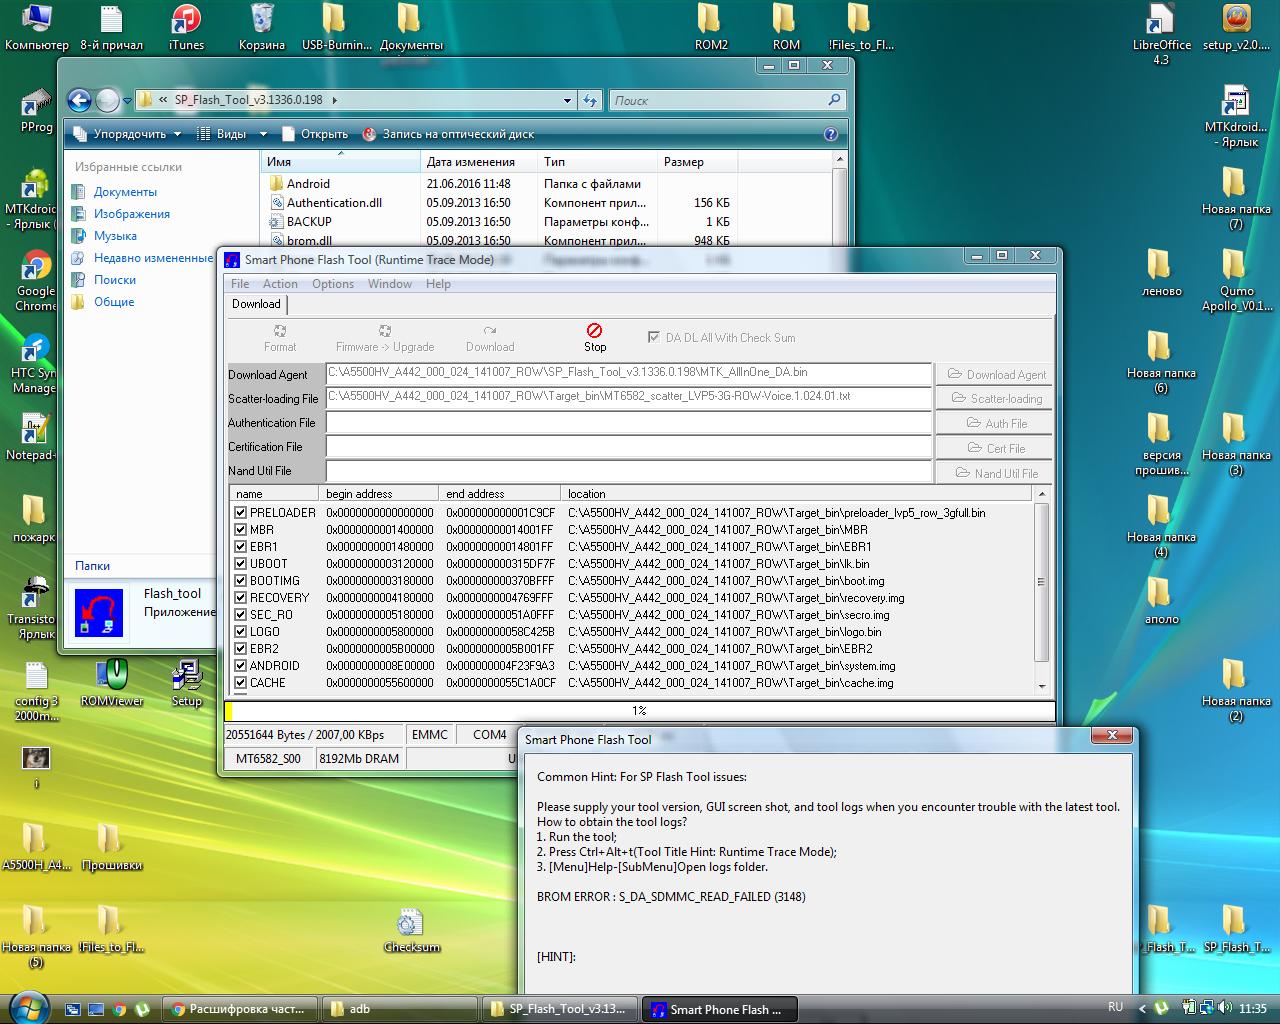The height and width of the screenshot is (1024, 1280).
Task: Open the ROMViewer desktop icon
Action: pyautogui.click(x=112, y=676)
